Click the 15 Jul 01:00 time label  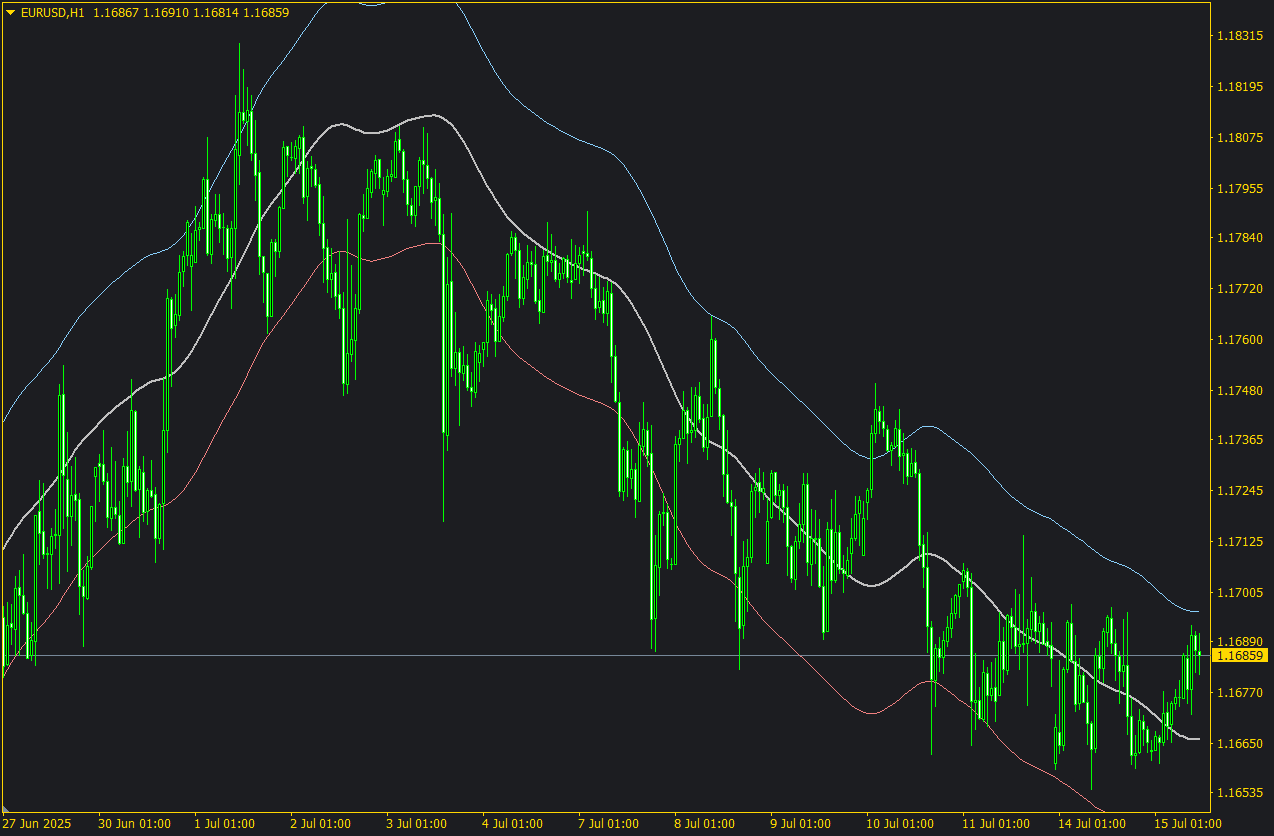1187,824
